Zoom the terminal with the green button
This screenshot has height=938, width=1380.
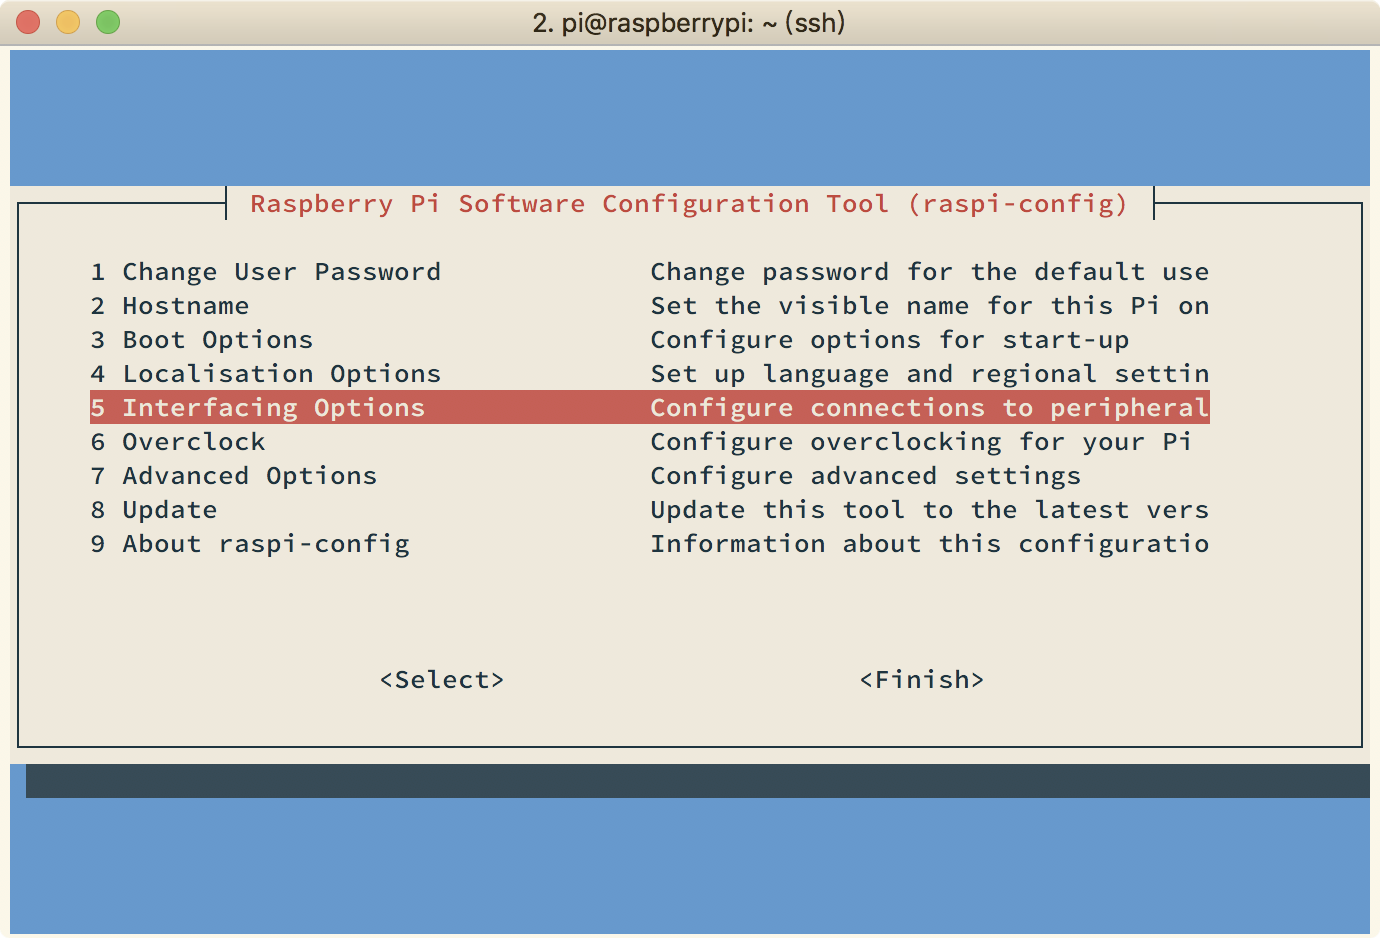[108, 22]
